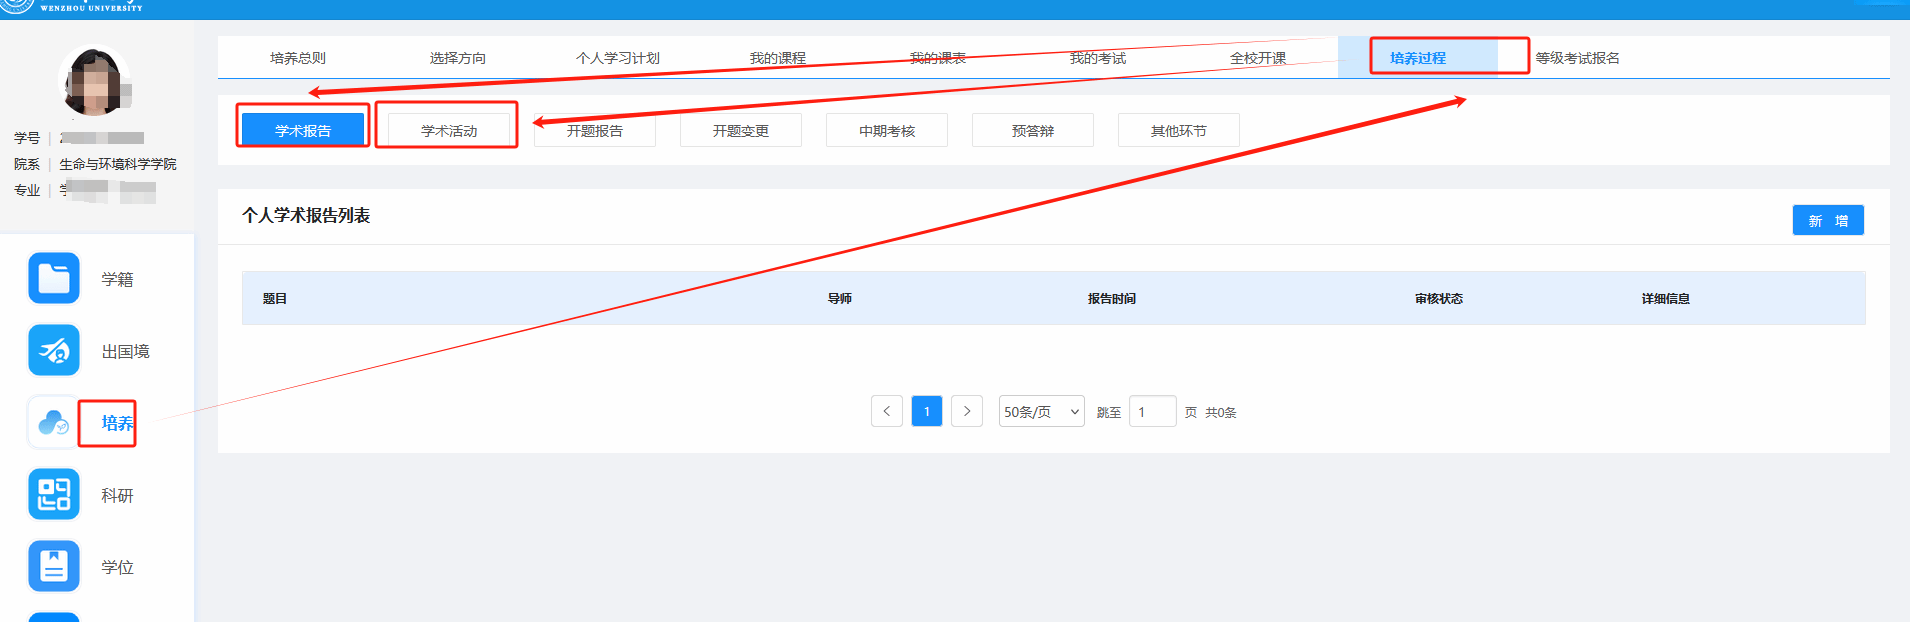The image size is (1910, 622).
Task: Select the 学术活动 button
Action: (449, 131)
